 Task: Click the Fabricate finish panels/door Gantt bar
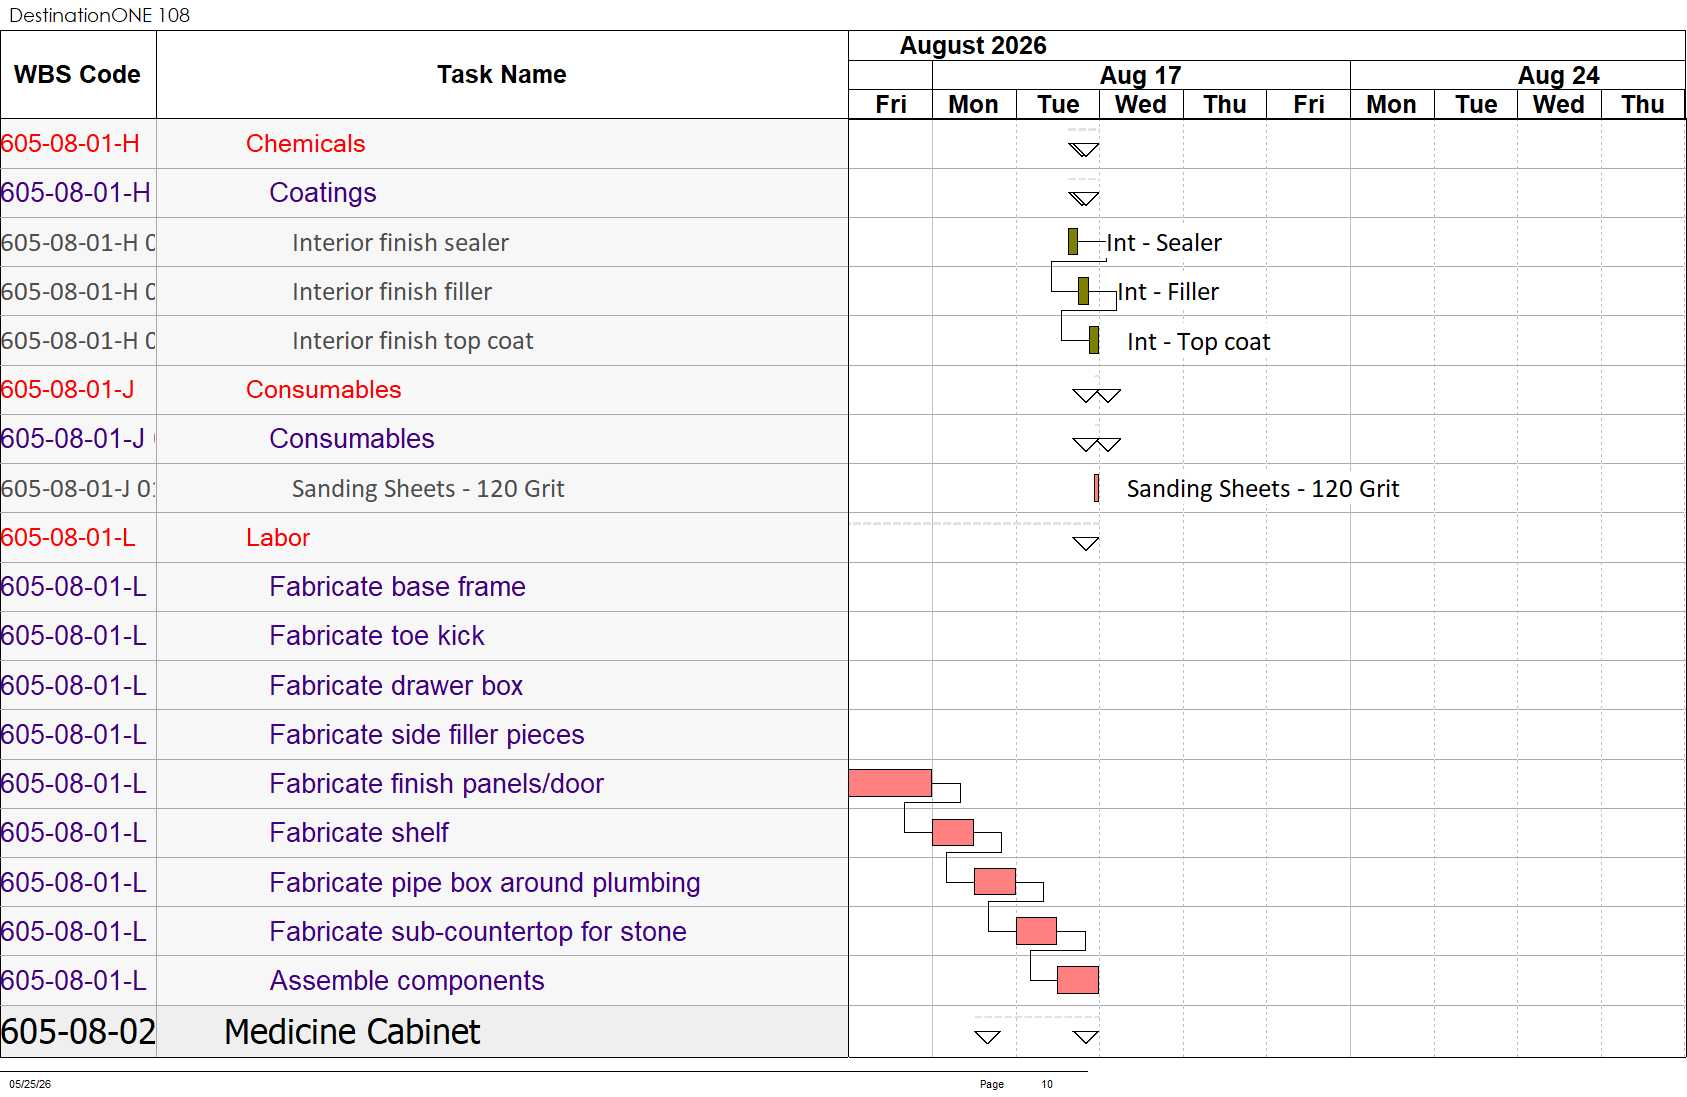point(890,783)
